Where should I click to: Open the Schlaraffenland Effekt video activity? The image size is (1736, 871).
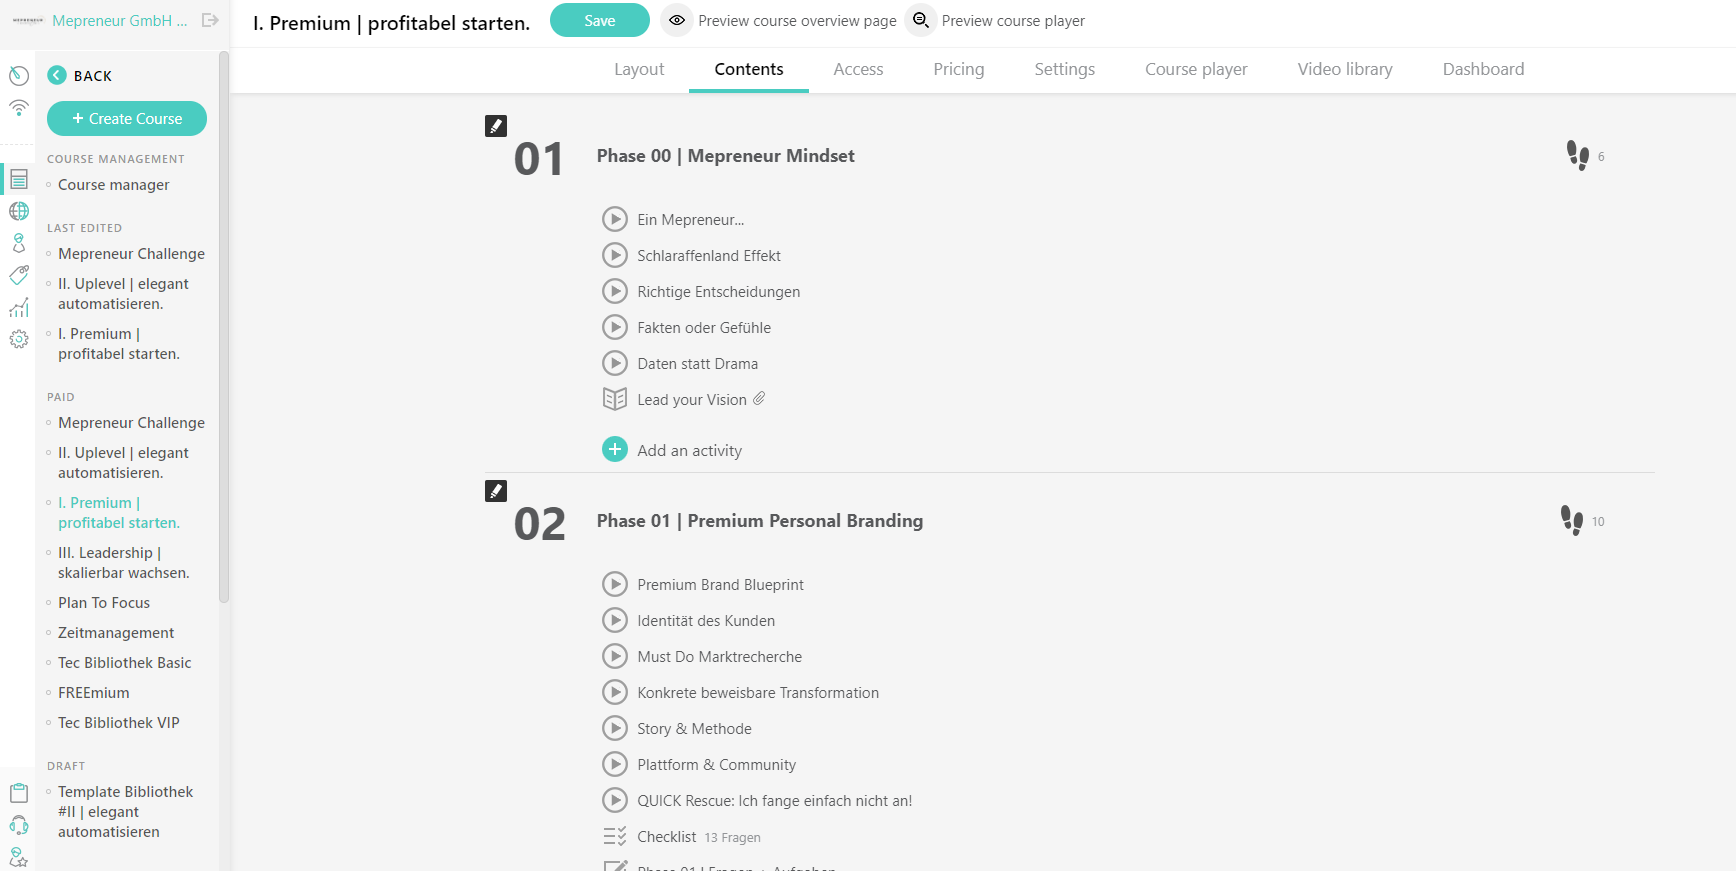point(709,256)
